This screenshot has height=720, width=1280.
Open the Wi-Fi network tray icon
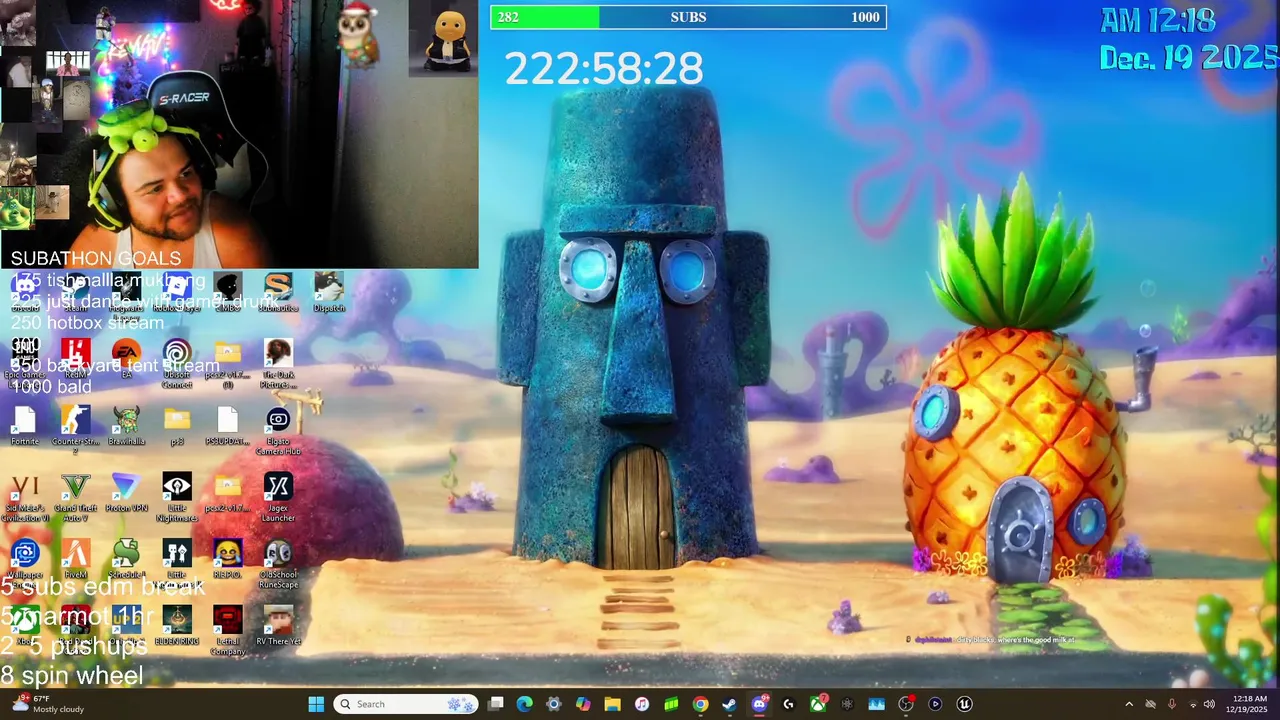[1192, 704]
